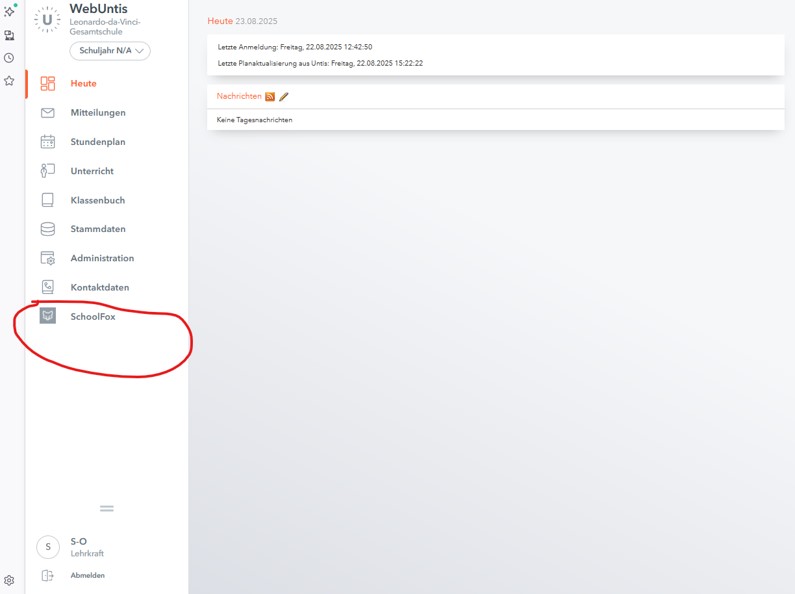The width and height of the screenshot is (795, 594).
Task: Click the pencil edit icon beside Nachrichten
Action: [284, 97]
